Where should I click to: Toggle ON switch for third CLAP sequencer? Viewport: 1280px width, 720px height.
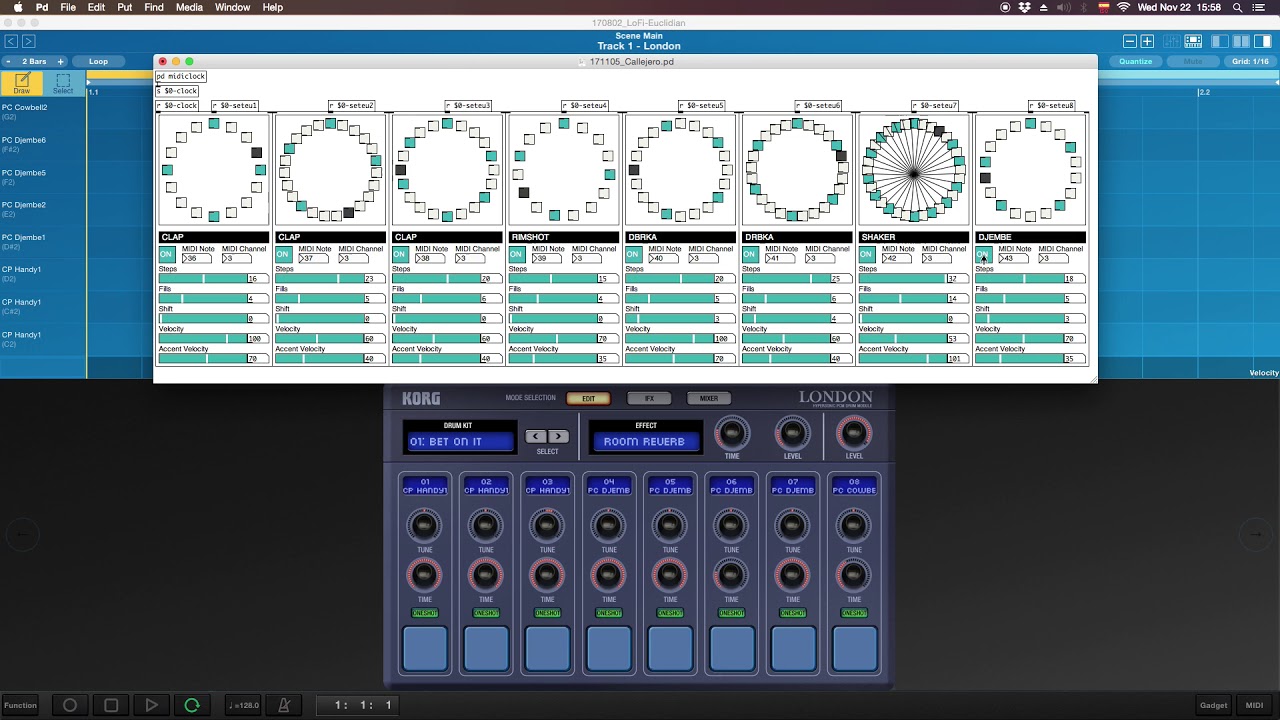[400, 254]
